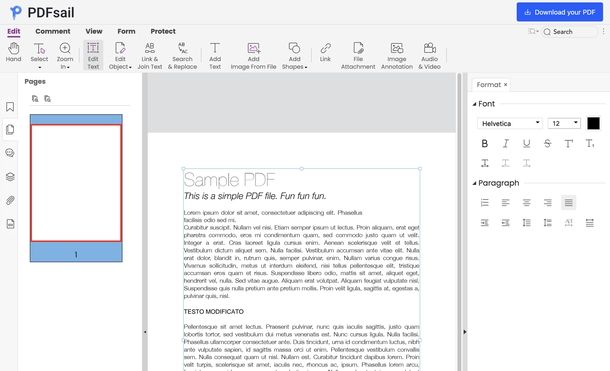
Task: Choose the Link & Join Text tool
Action: pyautogui.click(x=150, y=56)
